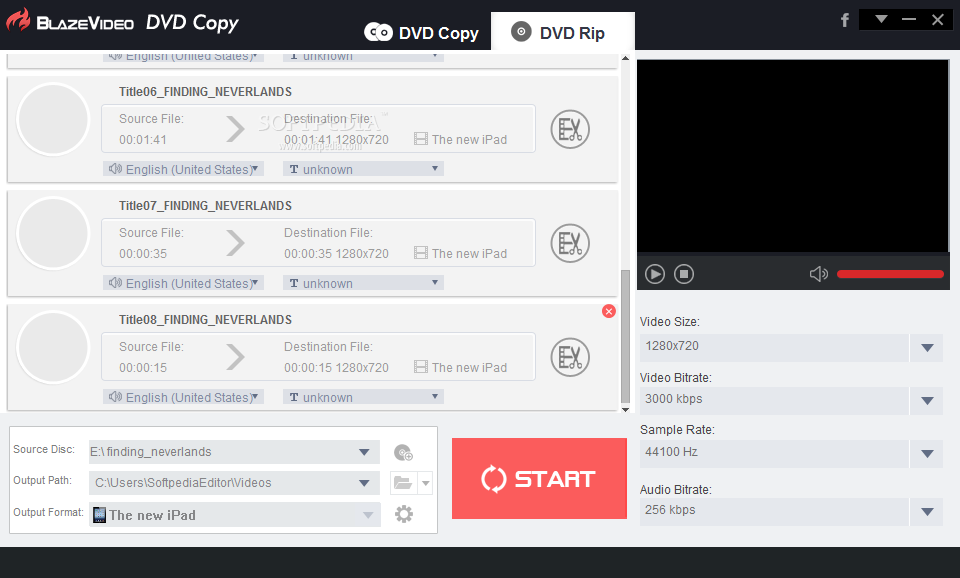Adjust the red volume slider

890,274
